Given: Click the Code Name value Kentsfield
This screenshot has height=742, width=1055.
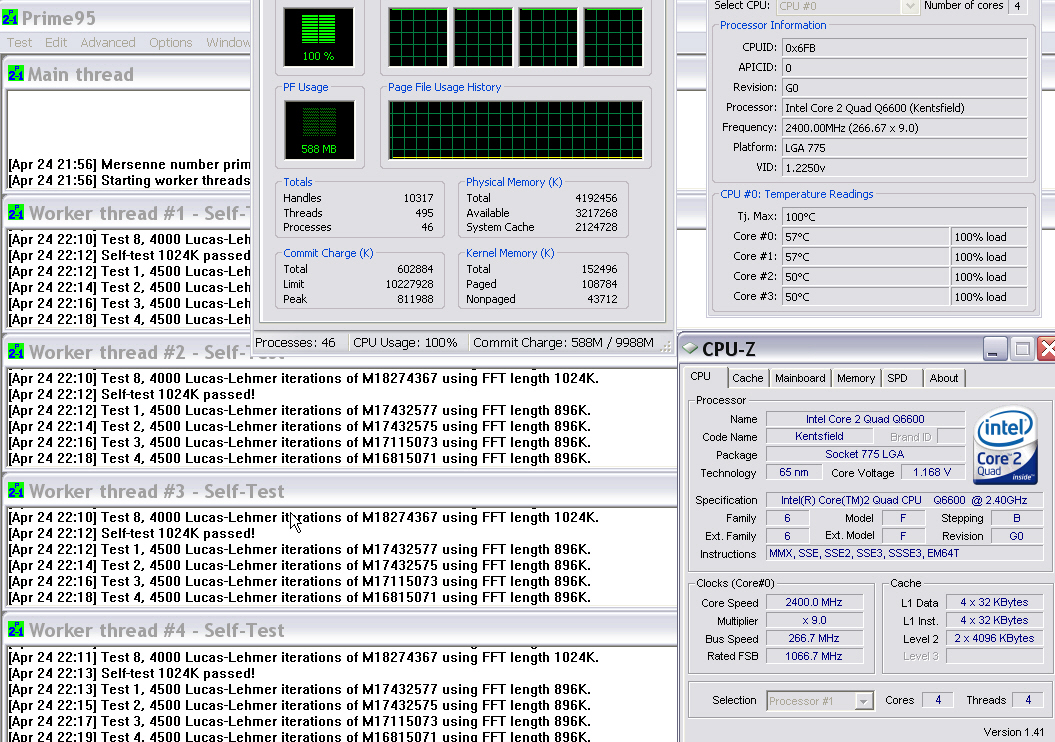Looking at the screenshot, I should 819,436.
